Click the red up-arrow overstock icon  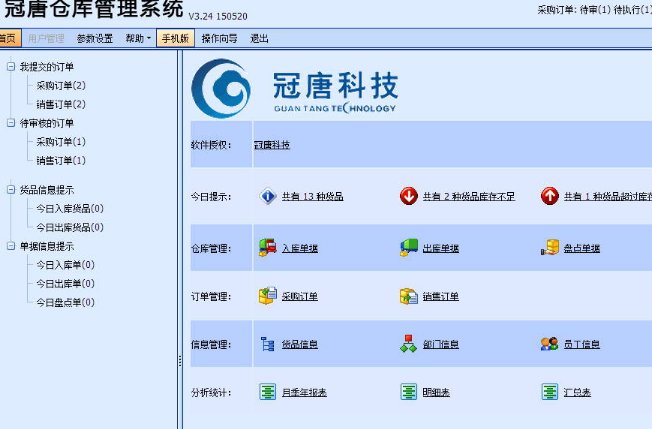tap(550, 196)
